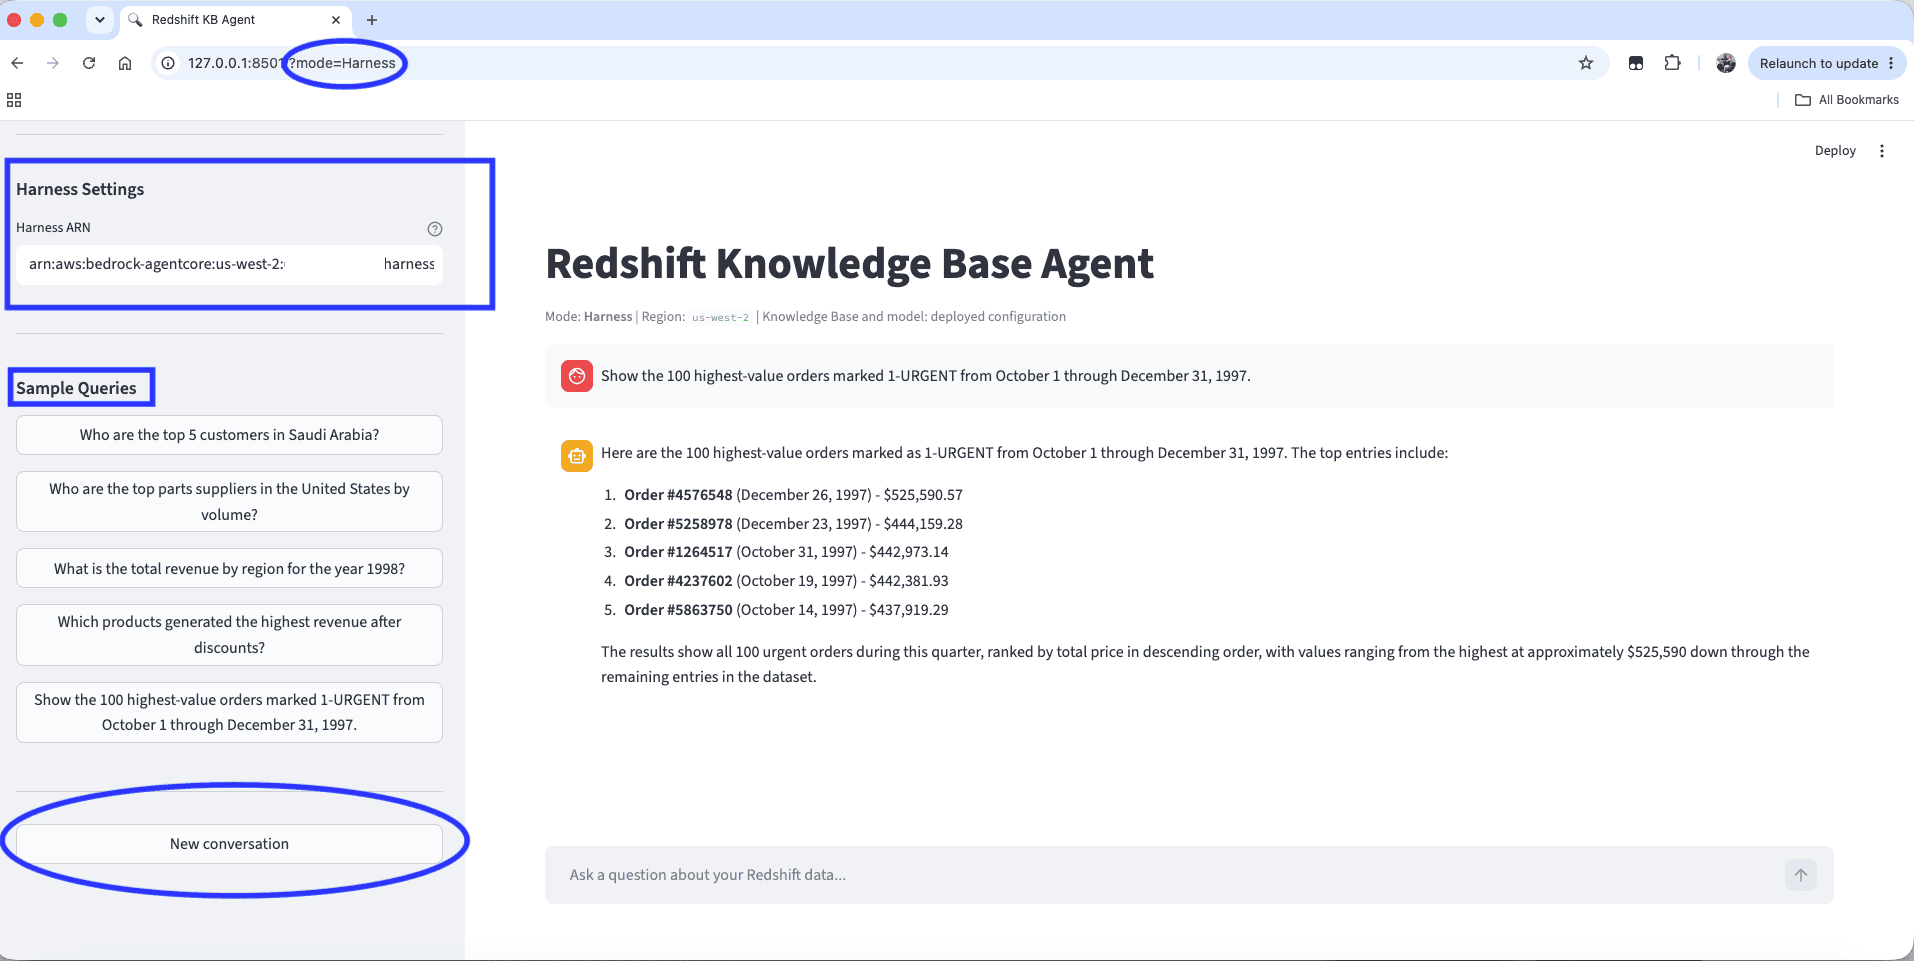This screenshot has width=1914, height=961.
Task: Open the All Bookmarks folder
Action: pos(1847,100)
